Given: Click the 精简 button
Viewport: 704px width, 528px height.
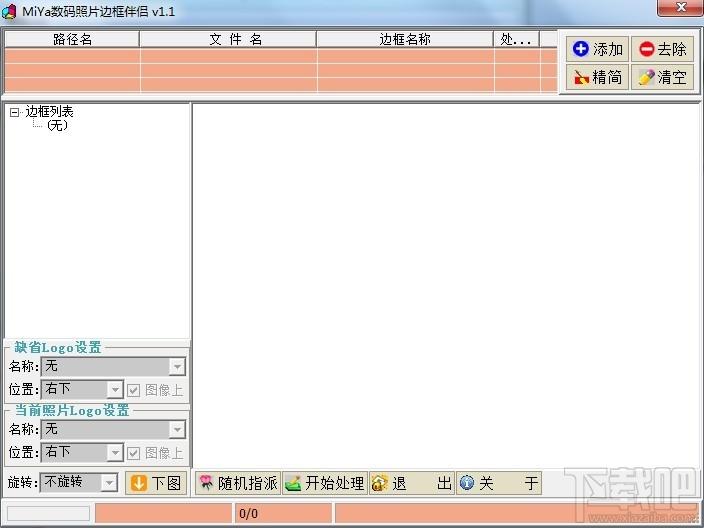Looking at the screenshot, I should tap(597, 77).
